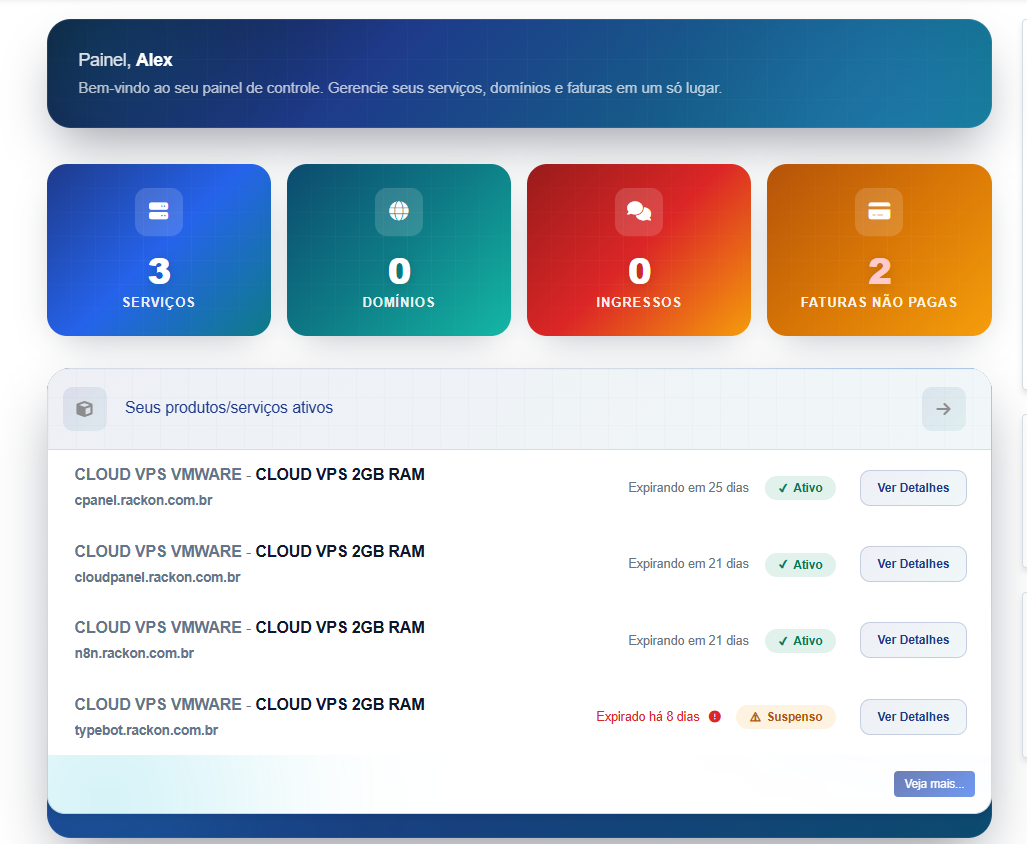Image resolution: width=1027 pixels, height=844 pixels.
Task: Click the Ativo badge for cloudpanel service
Action: 800,564
